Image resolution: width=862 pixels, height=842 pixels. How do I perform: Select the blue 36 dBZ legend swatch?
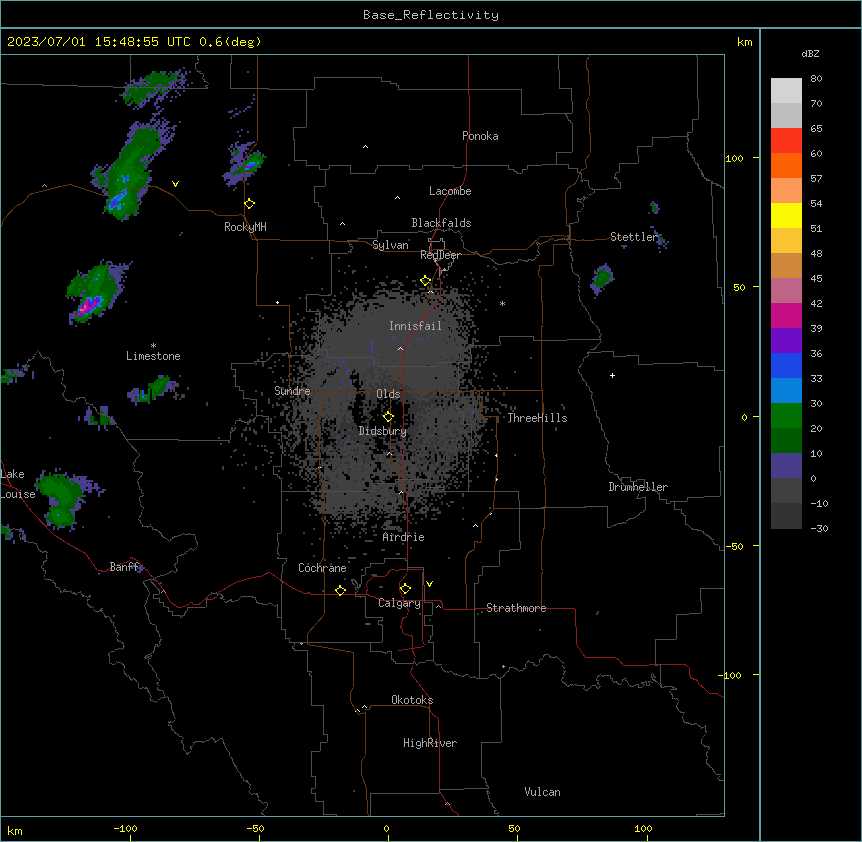[x=786, y=365]
